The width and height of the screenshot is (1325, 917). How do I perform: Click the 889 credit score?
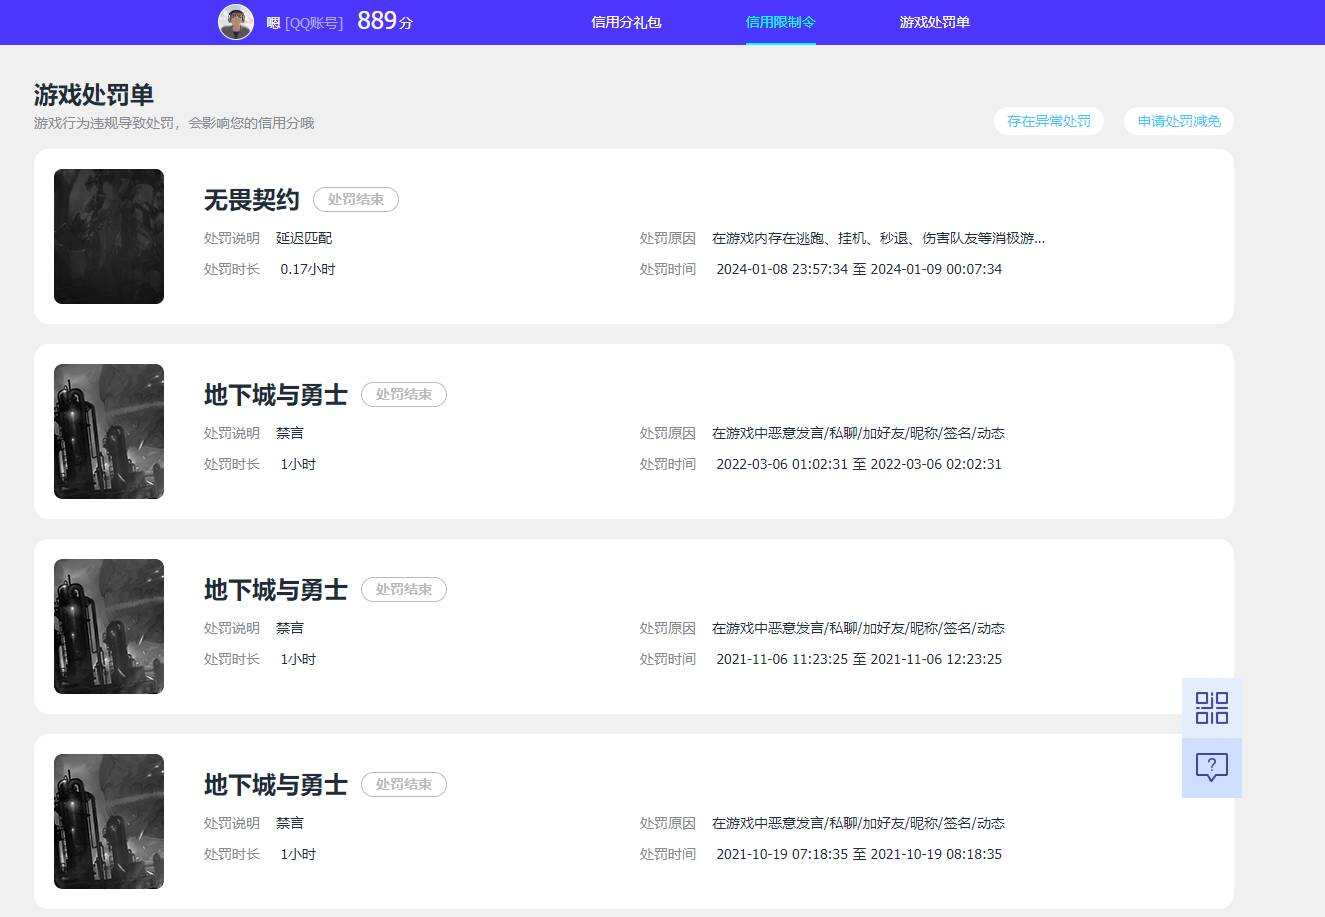coord(385,21)
